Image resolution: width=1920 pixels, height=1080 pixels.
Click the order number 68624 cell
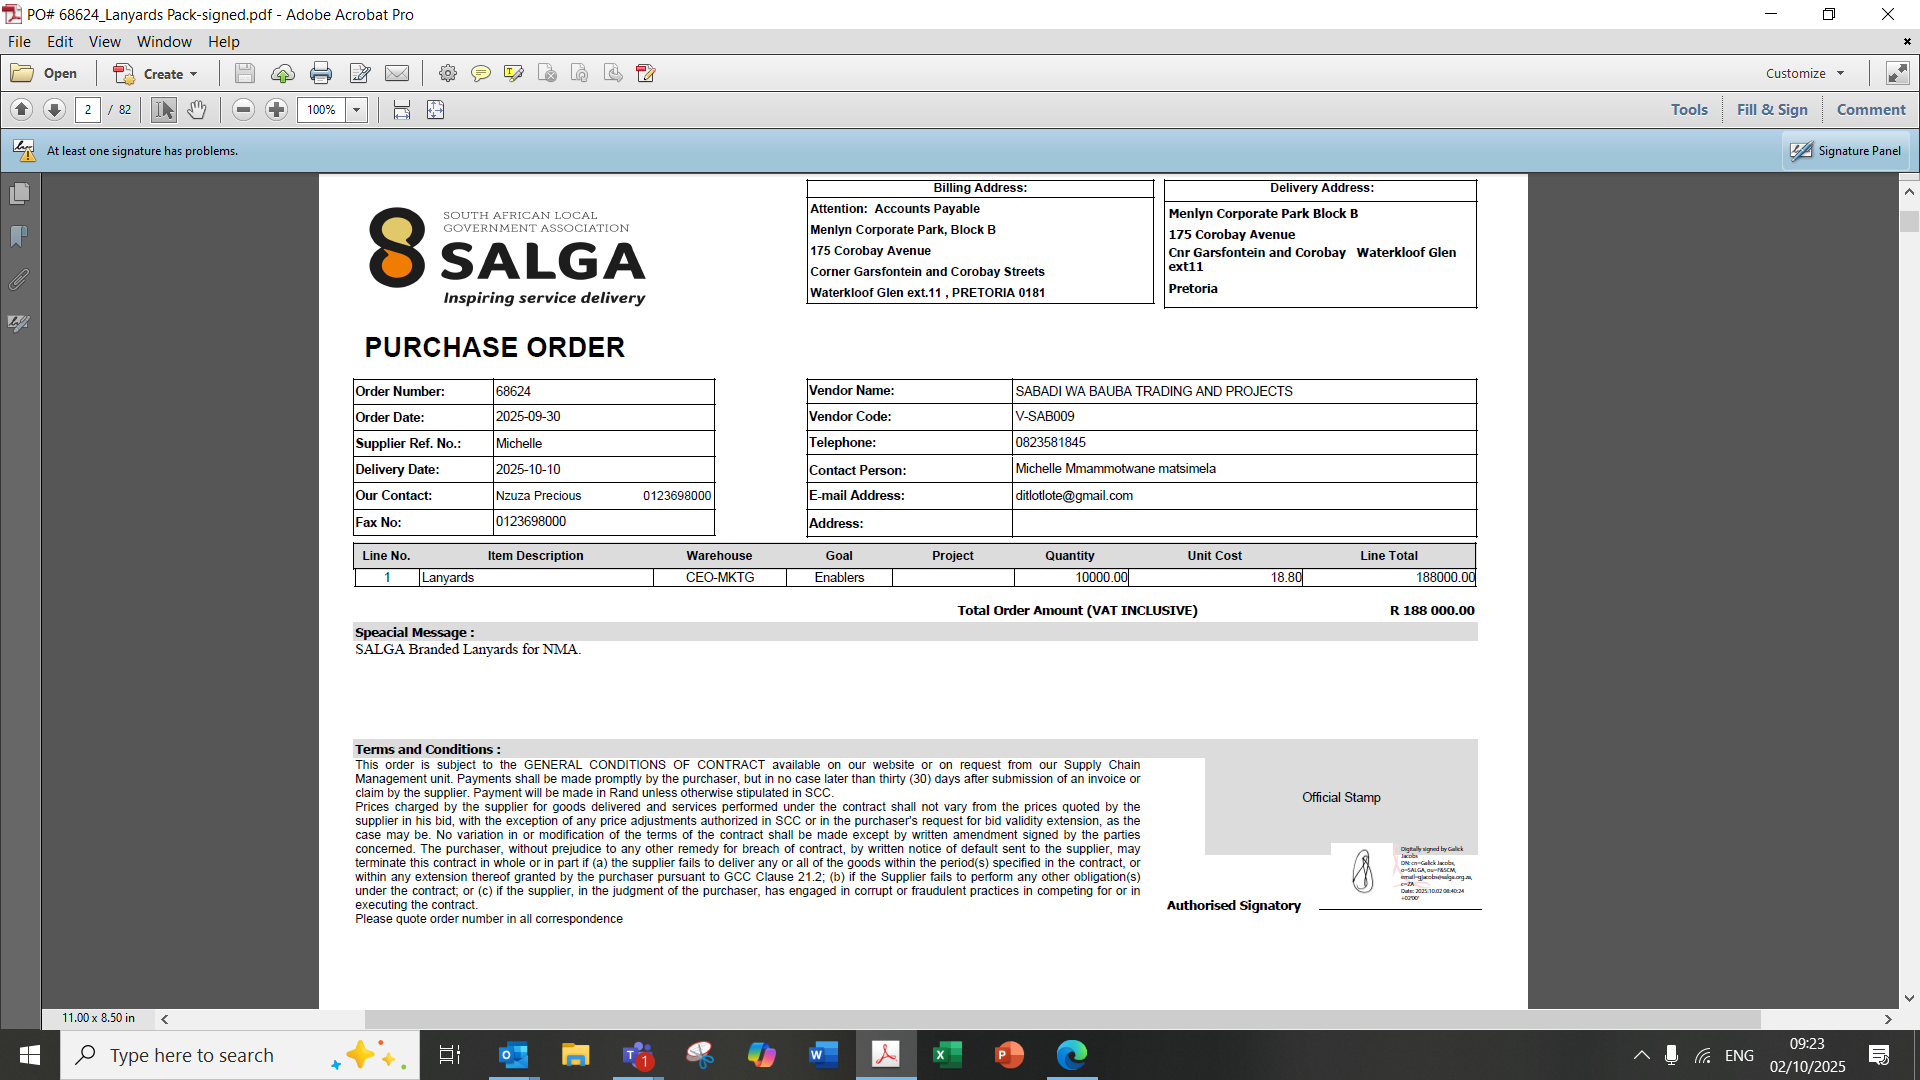pos(603,392)
